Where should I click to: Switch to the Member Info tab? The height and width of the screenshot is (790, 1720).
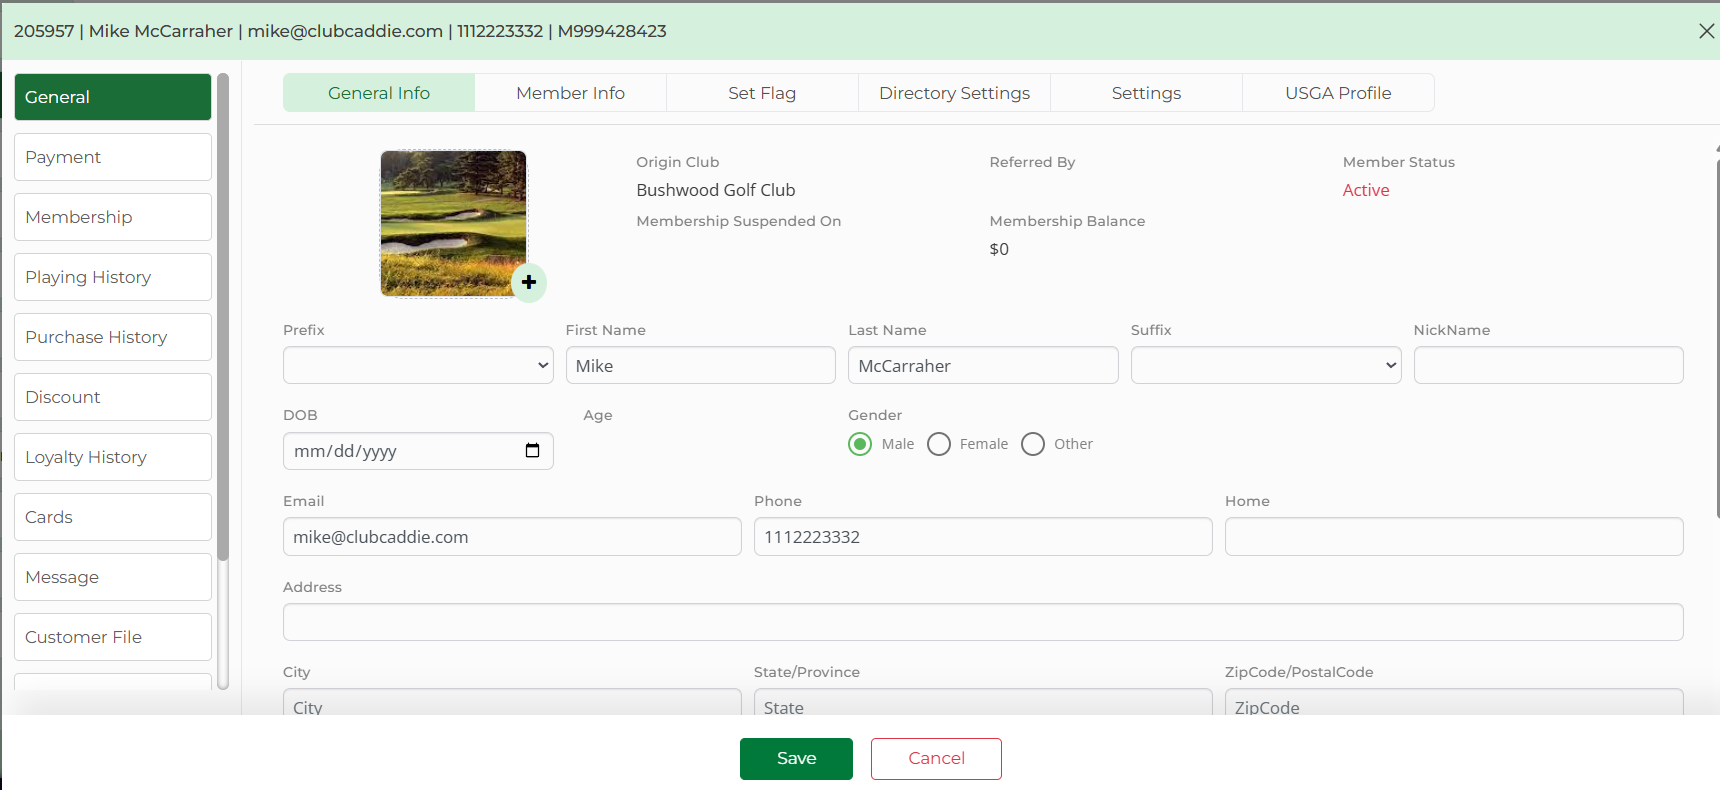tap(570, 93)
